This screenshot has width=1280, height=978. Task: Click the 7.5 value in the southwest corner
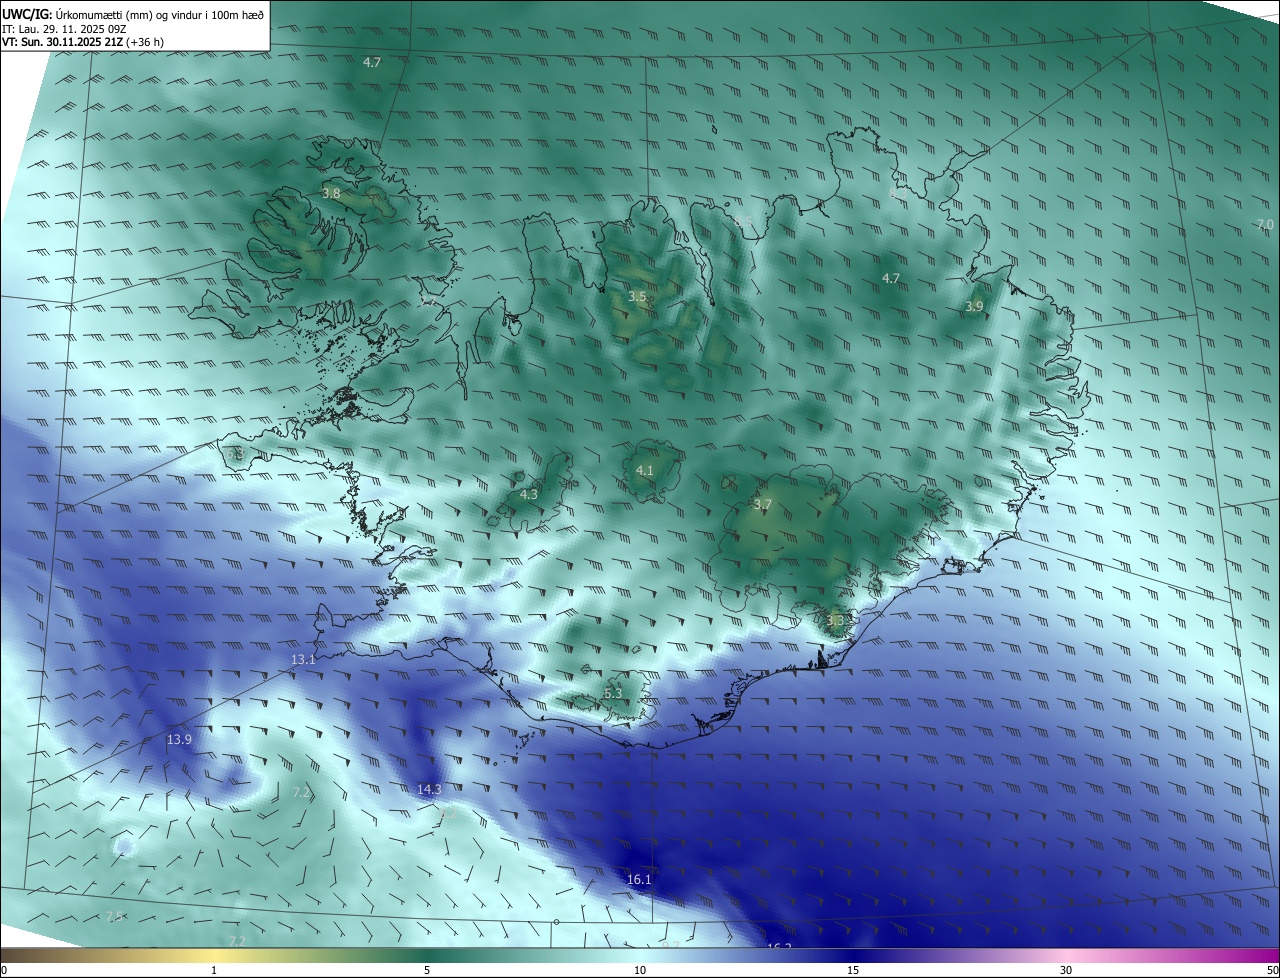pos(115,916)
